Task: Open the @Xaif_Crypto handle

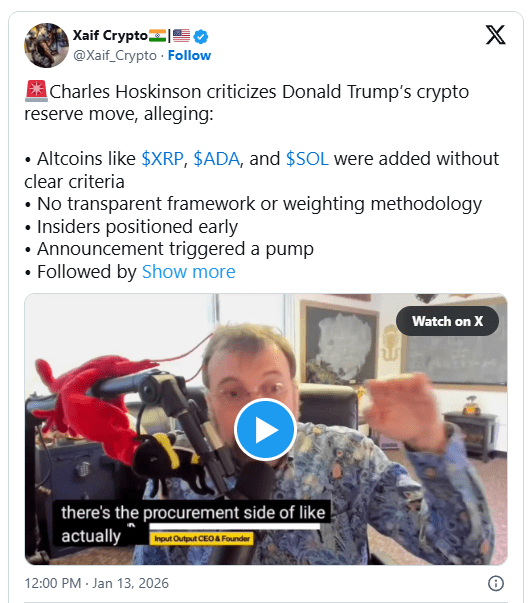Action: [115, 55]
